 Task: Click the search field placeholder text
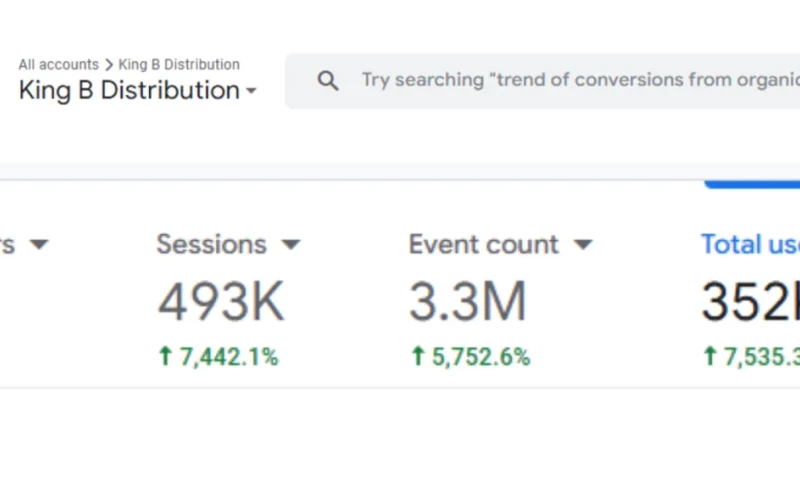point(581,80)
